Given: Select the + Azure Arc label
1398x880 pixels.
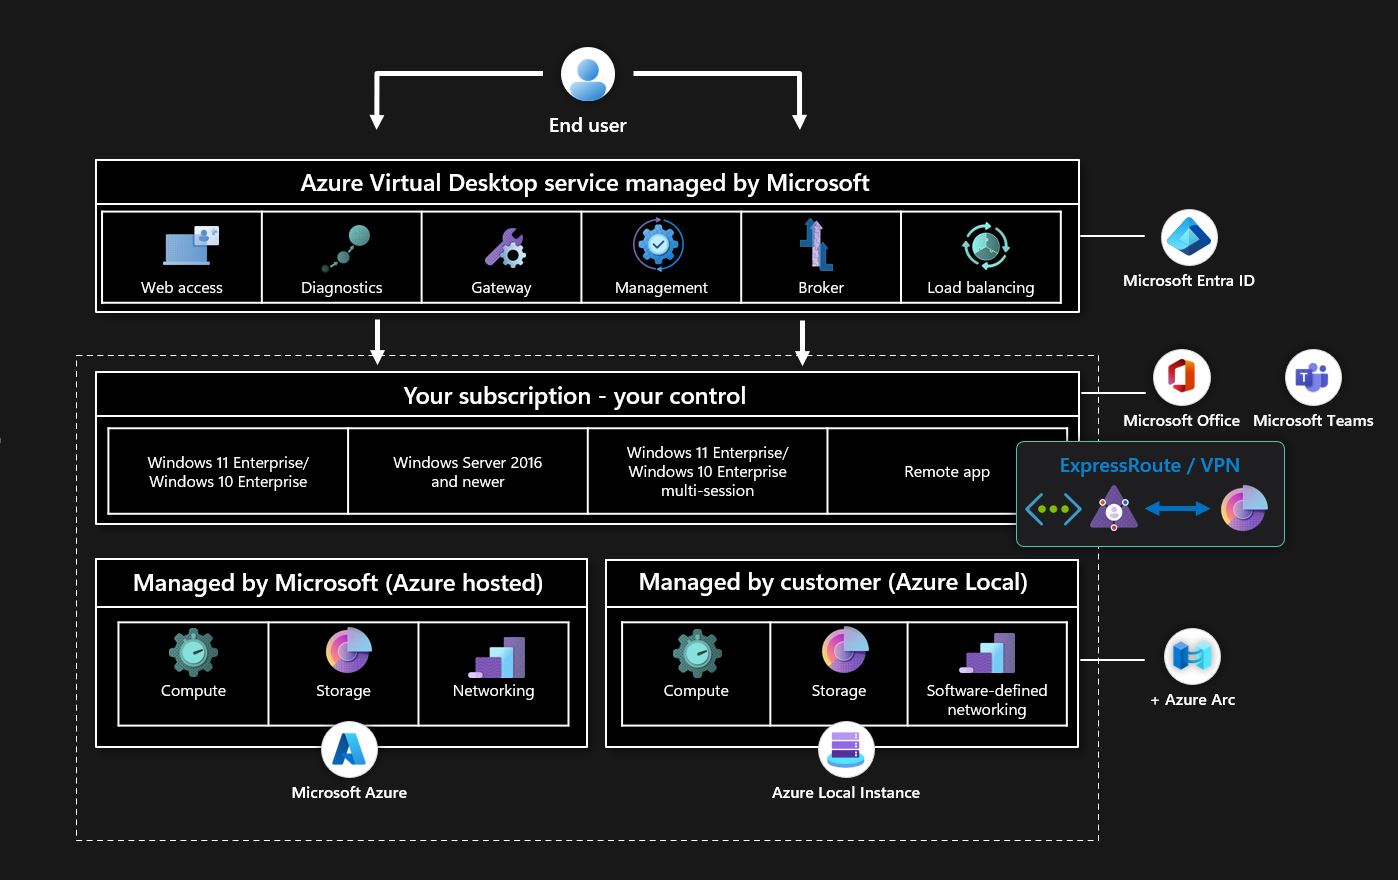Looking at the screenshot, I should click(1192, 700).
